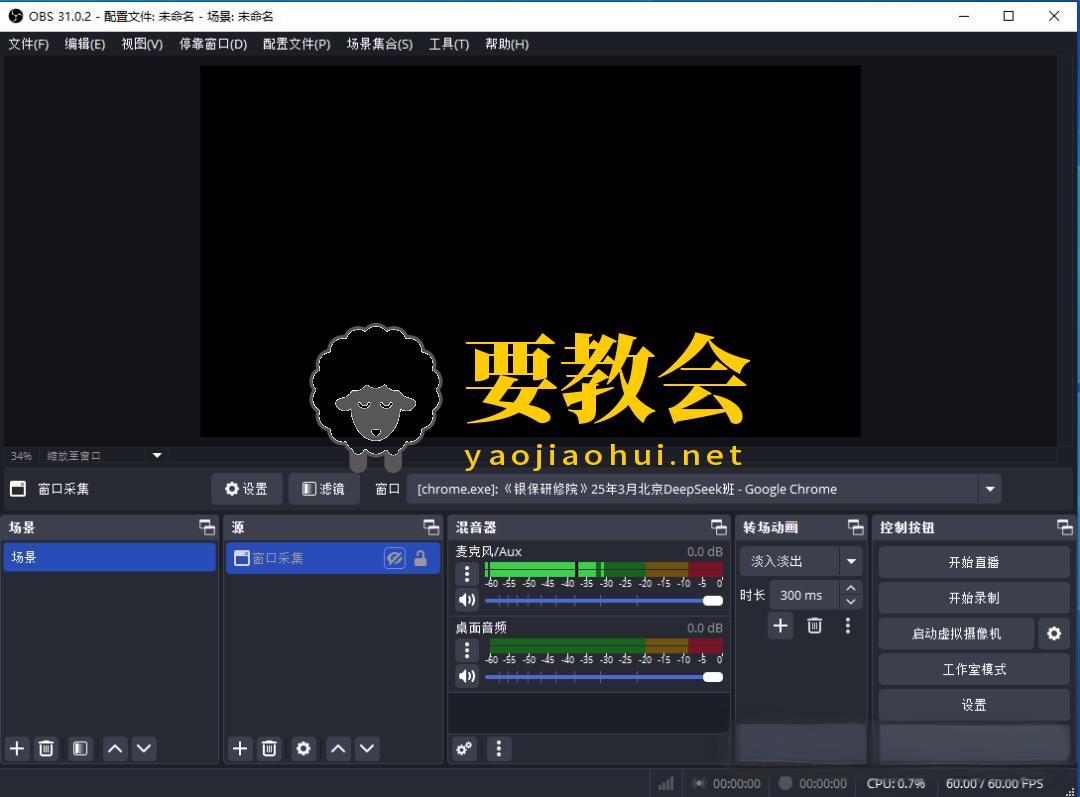Decrease the transition duration with down arrow

[x=851, y=602]
